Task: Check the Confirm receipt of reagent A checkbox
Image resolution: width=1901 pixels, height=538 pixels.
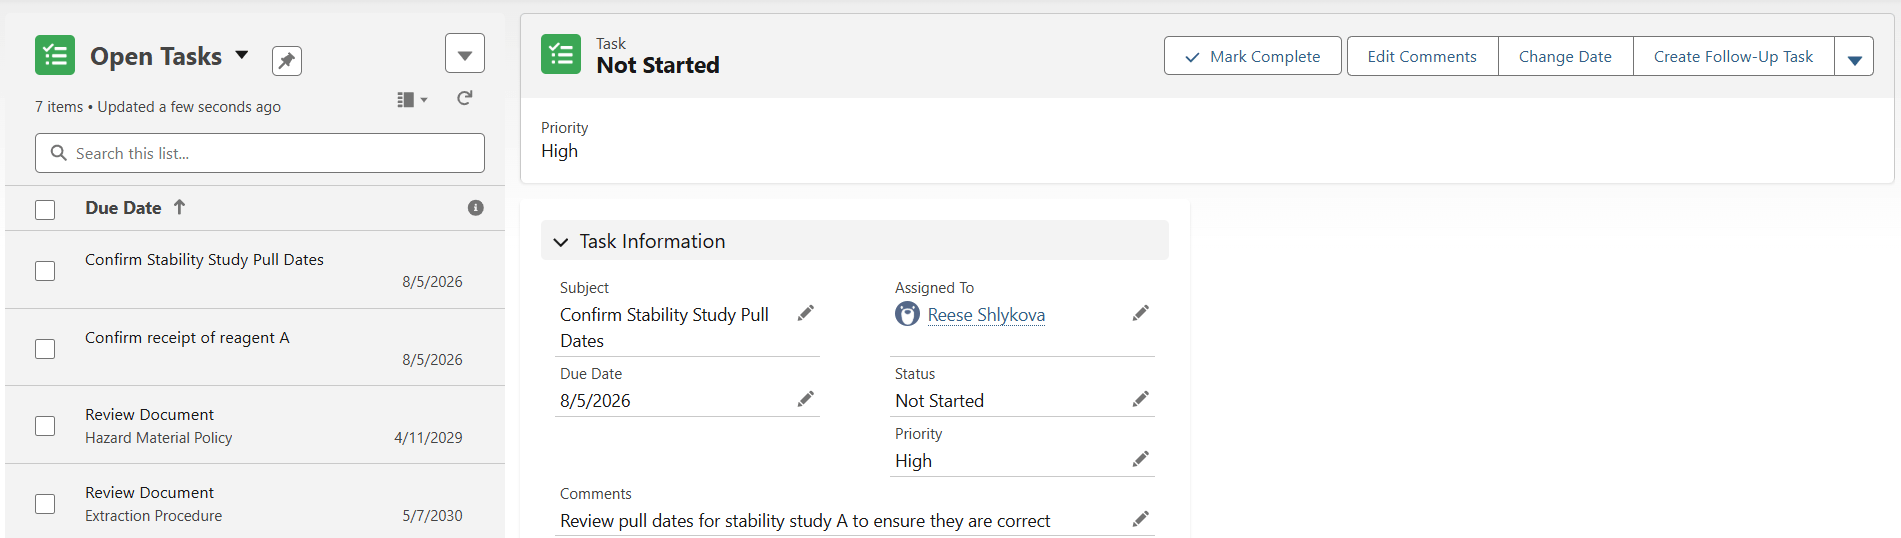Action: tap(45, 349)
